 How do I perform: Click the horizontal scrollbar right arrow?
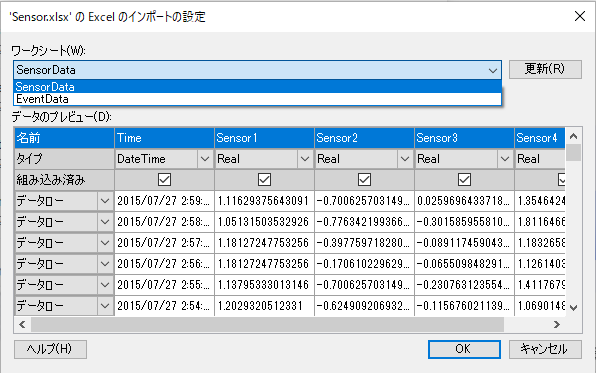point(557,324)
